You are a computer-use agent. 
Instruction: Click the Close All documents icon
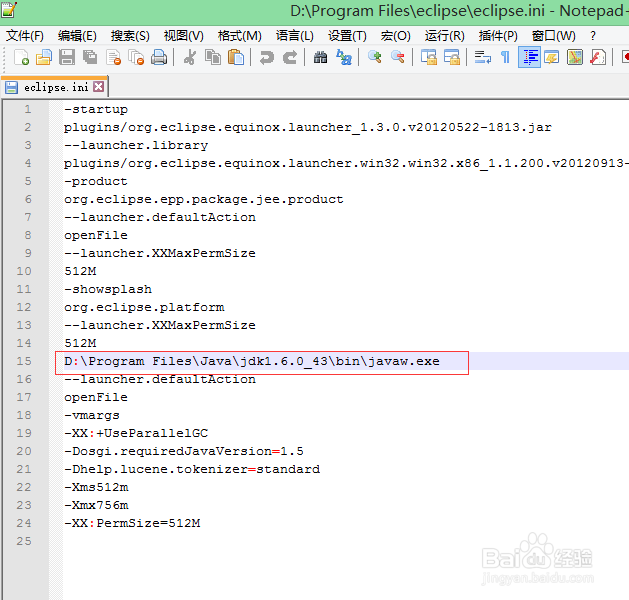(136, 57)
